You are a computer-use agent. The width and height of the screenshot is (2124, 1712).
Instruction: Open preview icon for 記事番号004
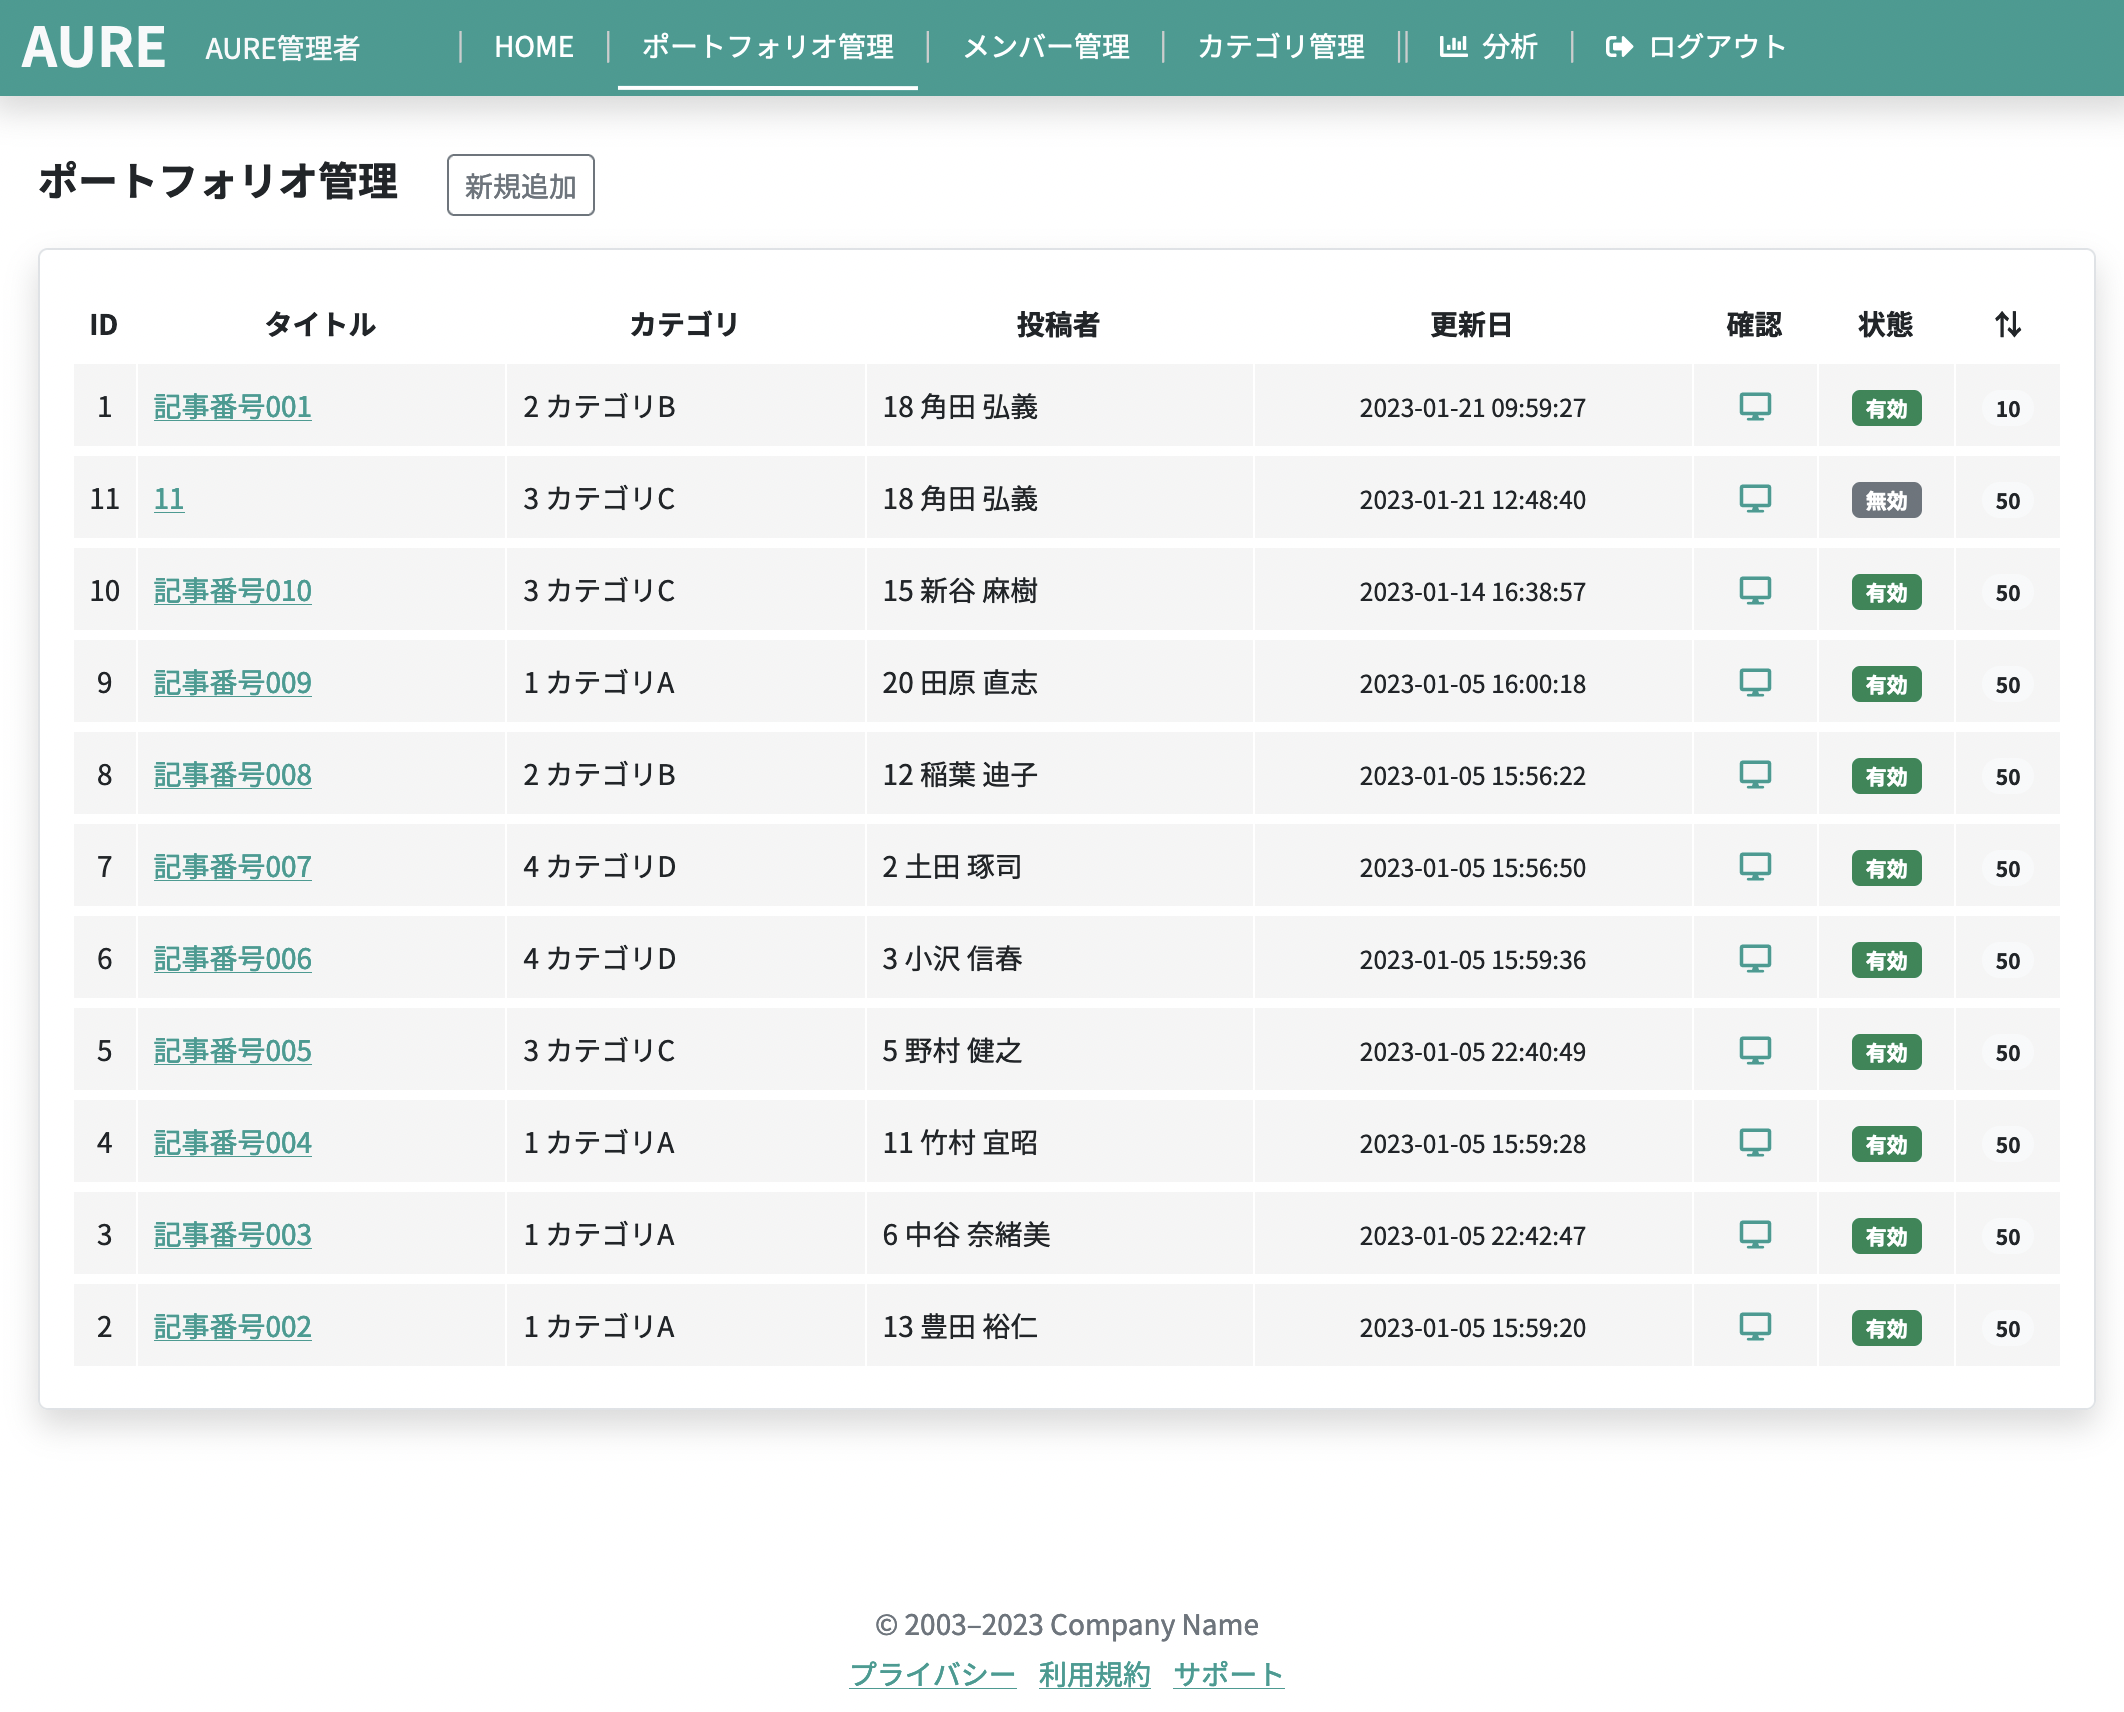click(1755, 1143)
